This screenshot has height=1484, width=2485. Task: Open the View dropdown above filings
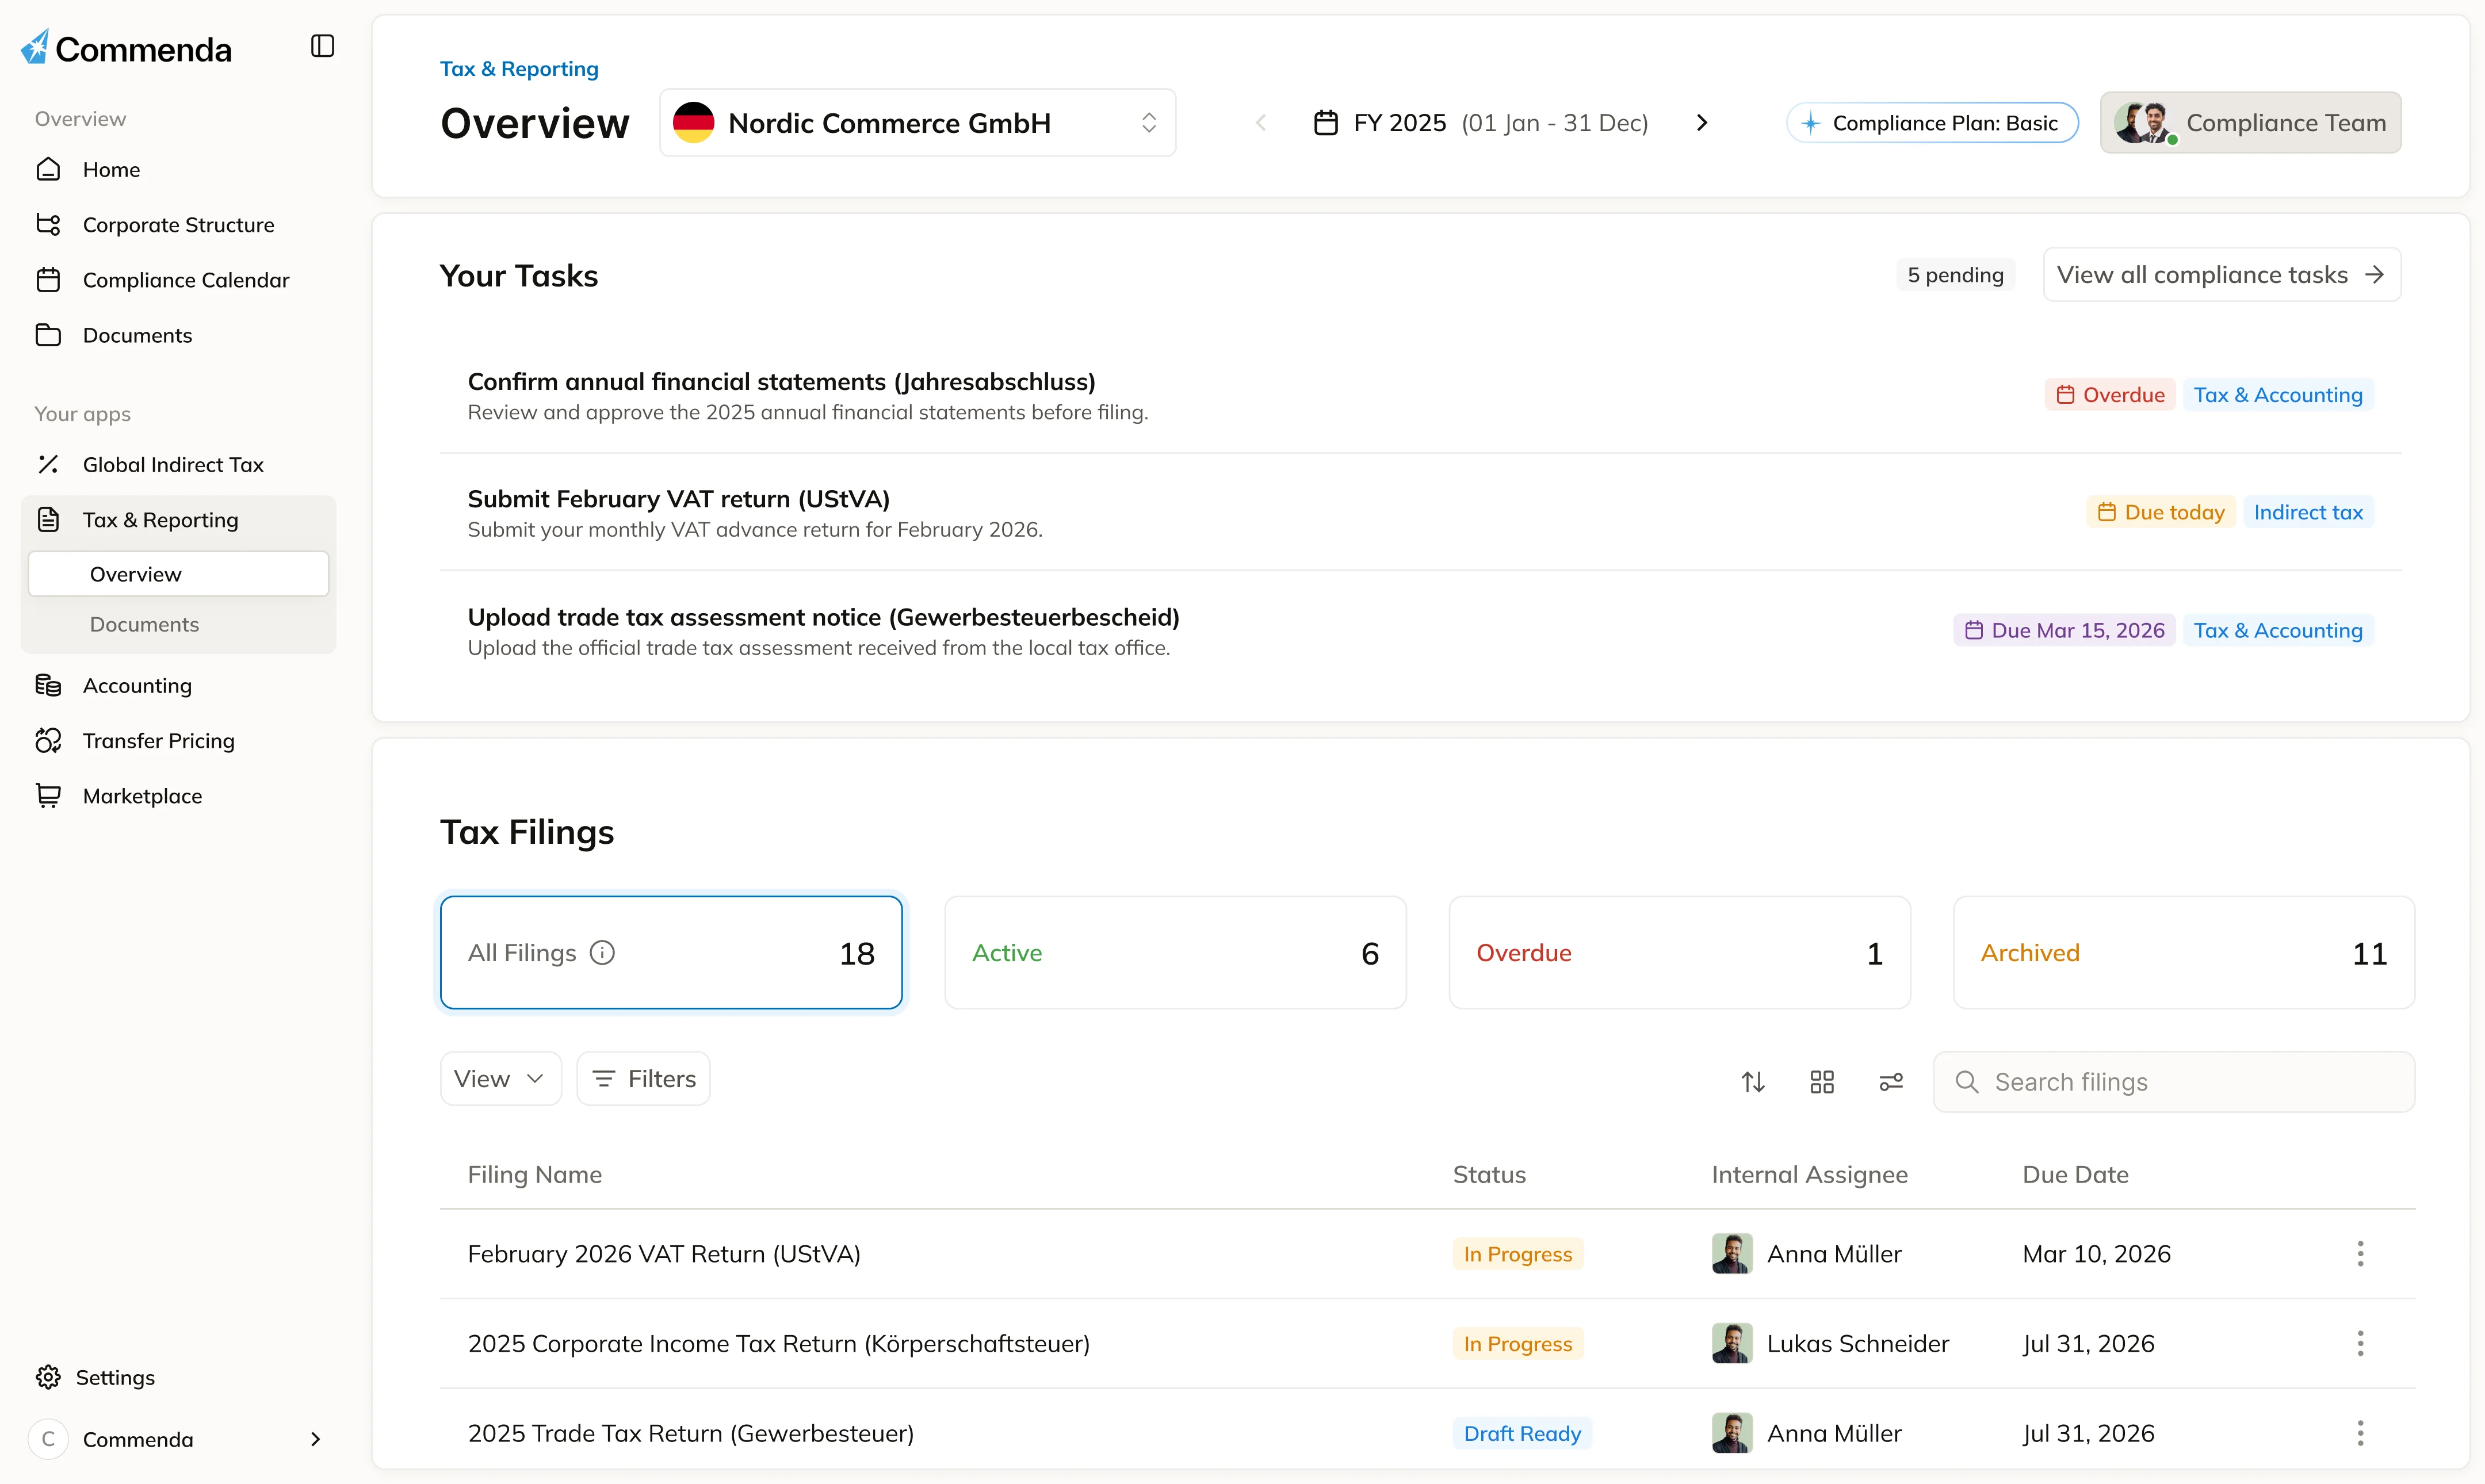[x=500, y=1077]
